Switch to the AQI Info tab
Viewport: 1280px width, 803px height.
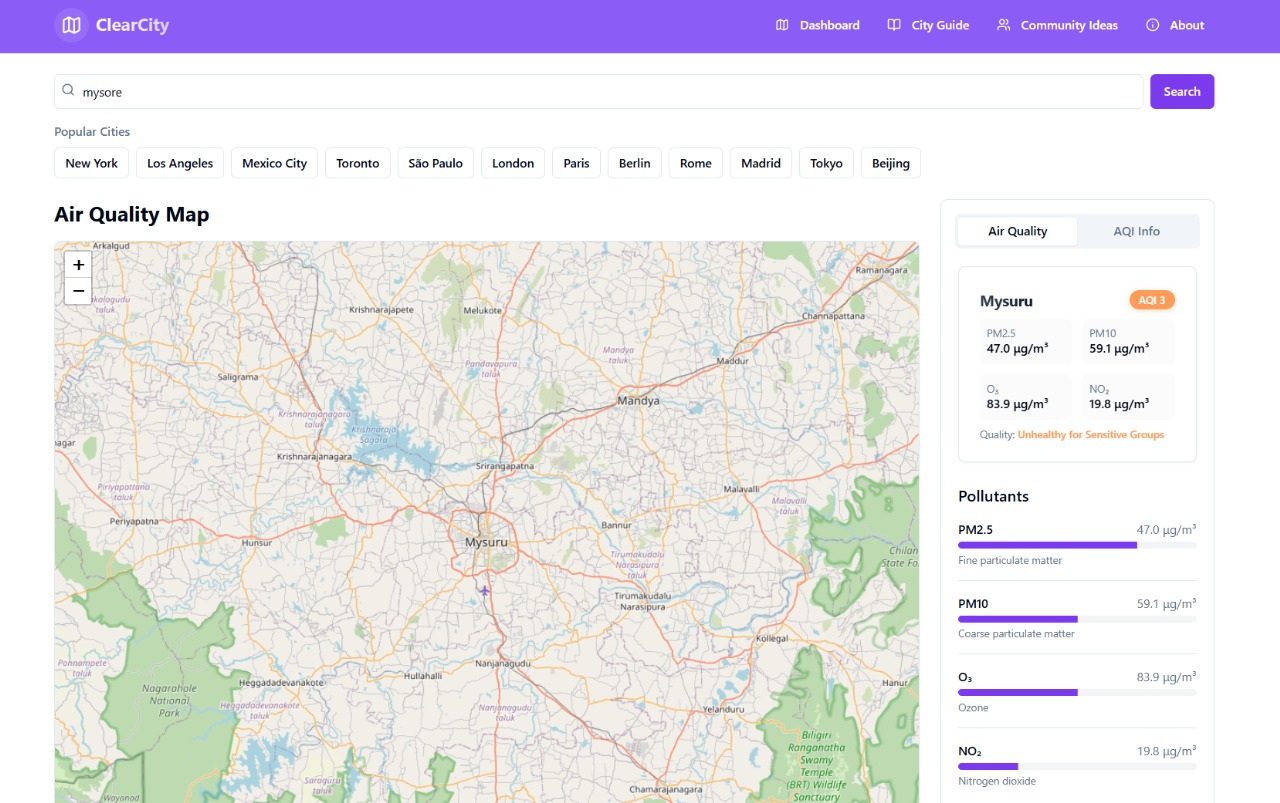coord(1136,231)
